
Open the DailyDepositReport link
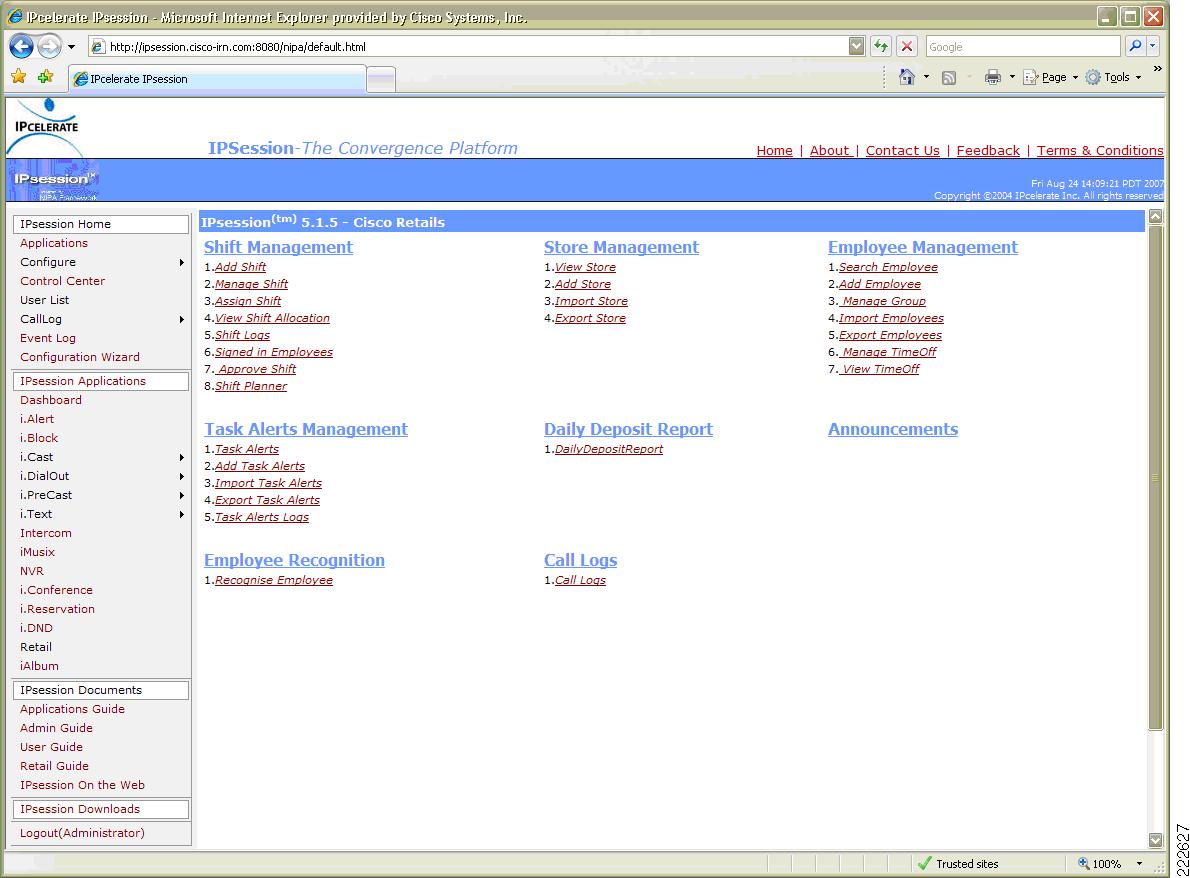[609, 449]
